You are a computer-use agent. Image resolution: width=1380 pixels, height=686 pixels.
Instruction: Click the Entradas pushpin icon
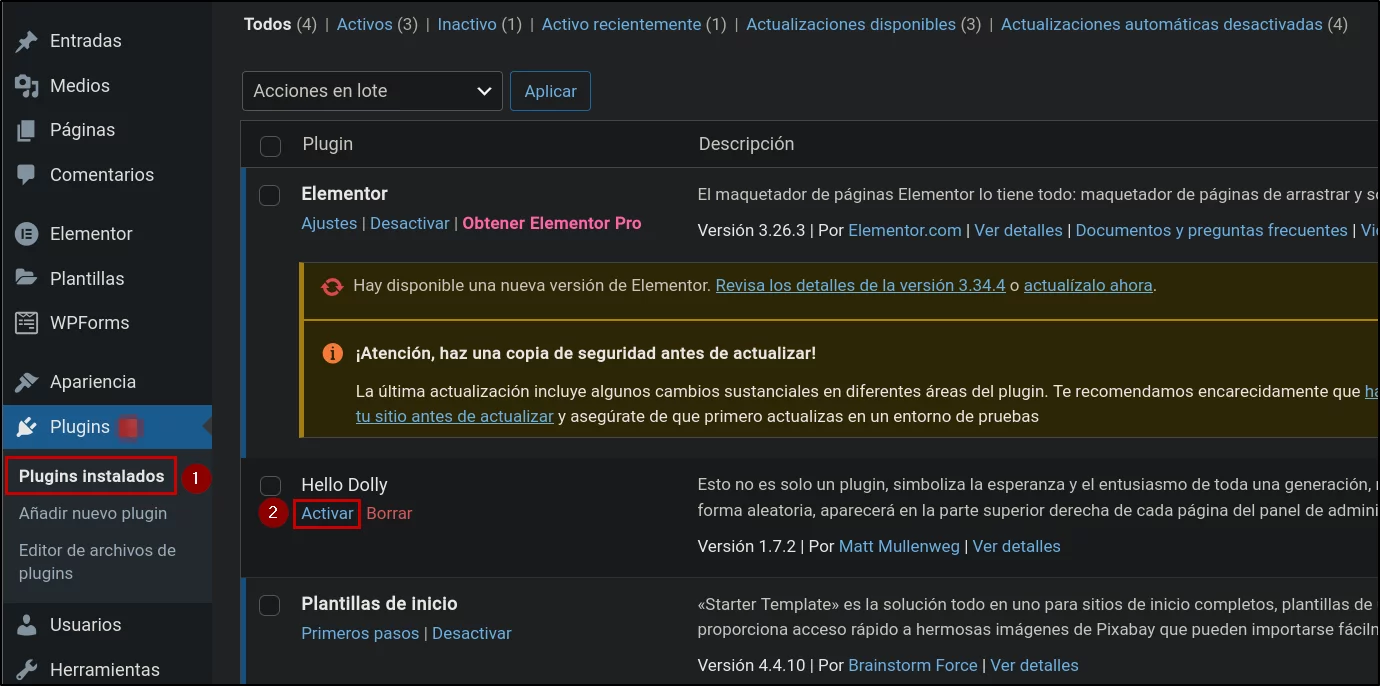coord(27,41)
